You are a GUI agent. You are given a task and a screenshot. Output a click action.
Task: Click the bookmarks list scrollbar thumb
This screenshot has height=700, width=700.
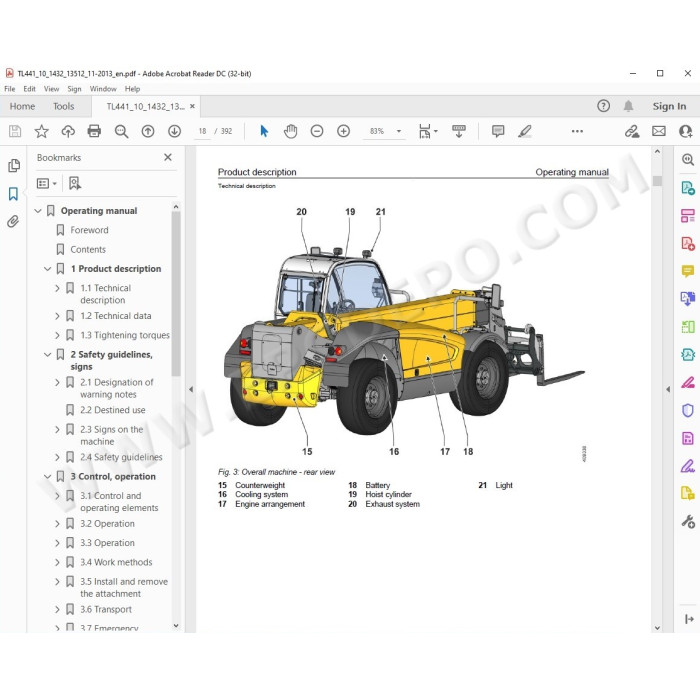[176, 293]
